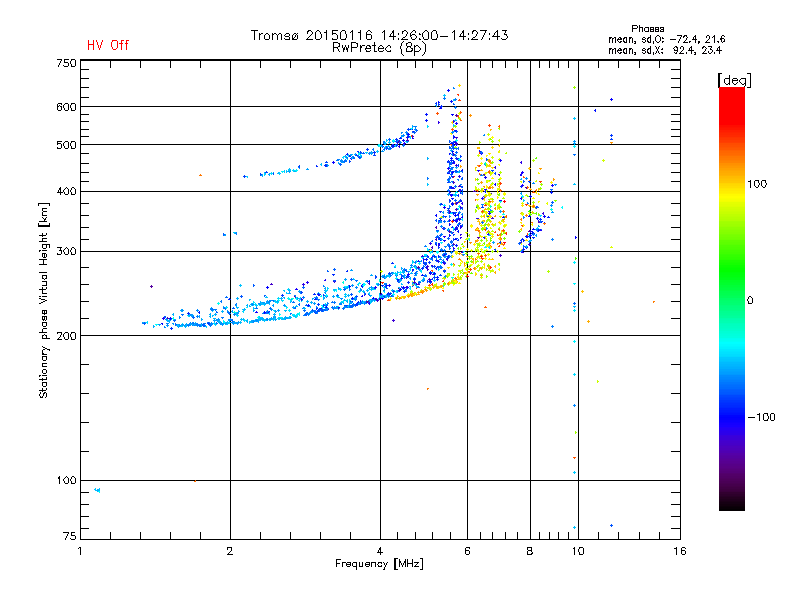Click the cyan echo cluster near 95 km
The height and width of the screenshot is (600, 800).
point(97,490)
